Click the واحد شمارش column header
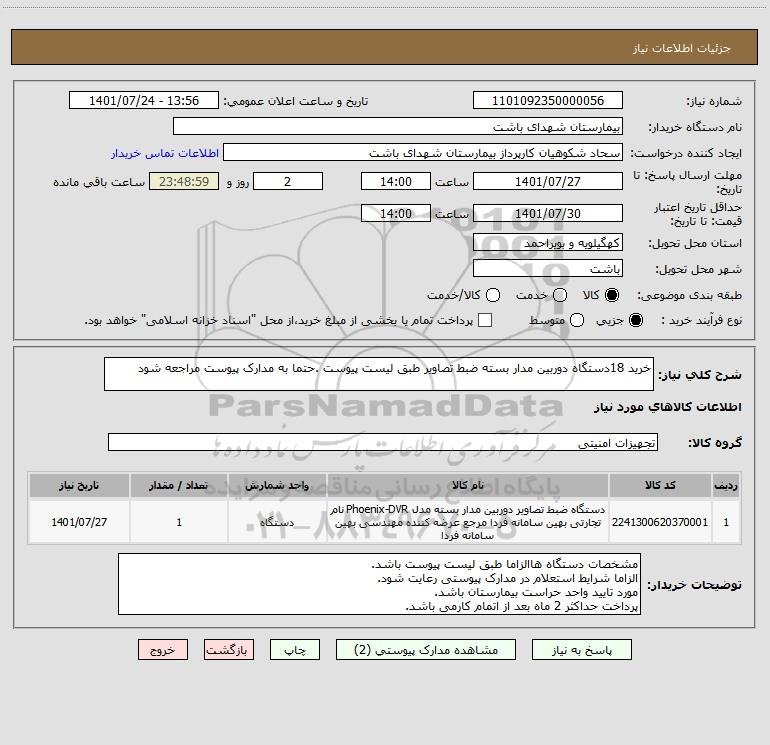Screen dimensions: 770x745 click(277, 485)
